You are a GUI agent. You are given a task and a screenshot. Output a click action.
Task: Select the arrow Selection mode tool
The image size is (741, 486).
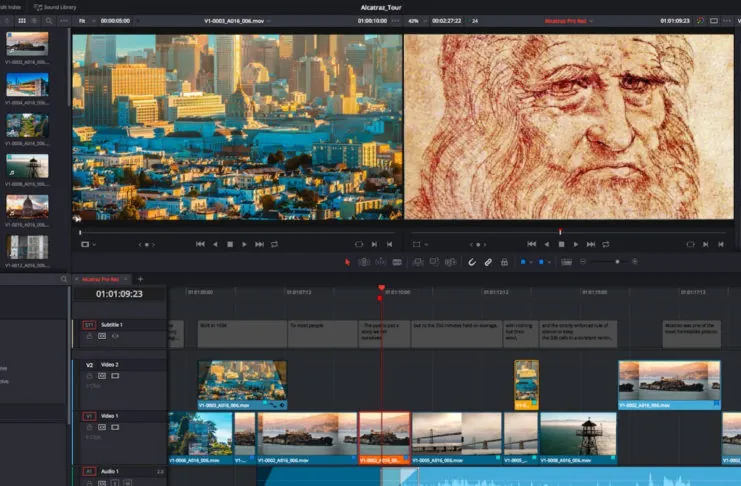coord(348,262)
